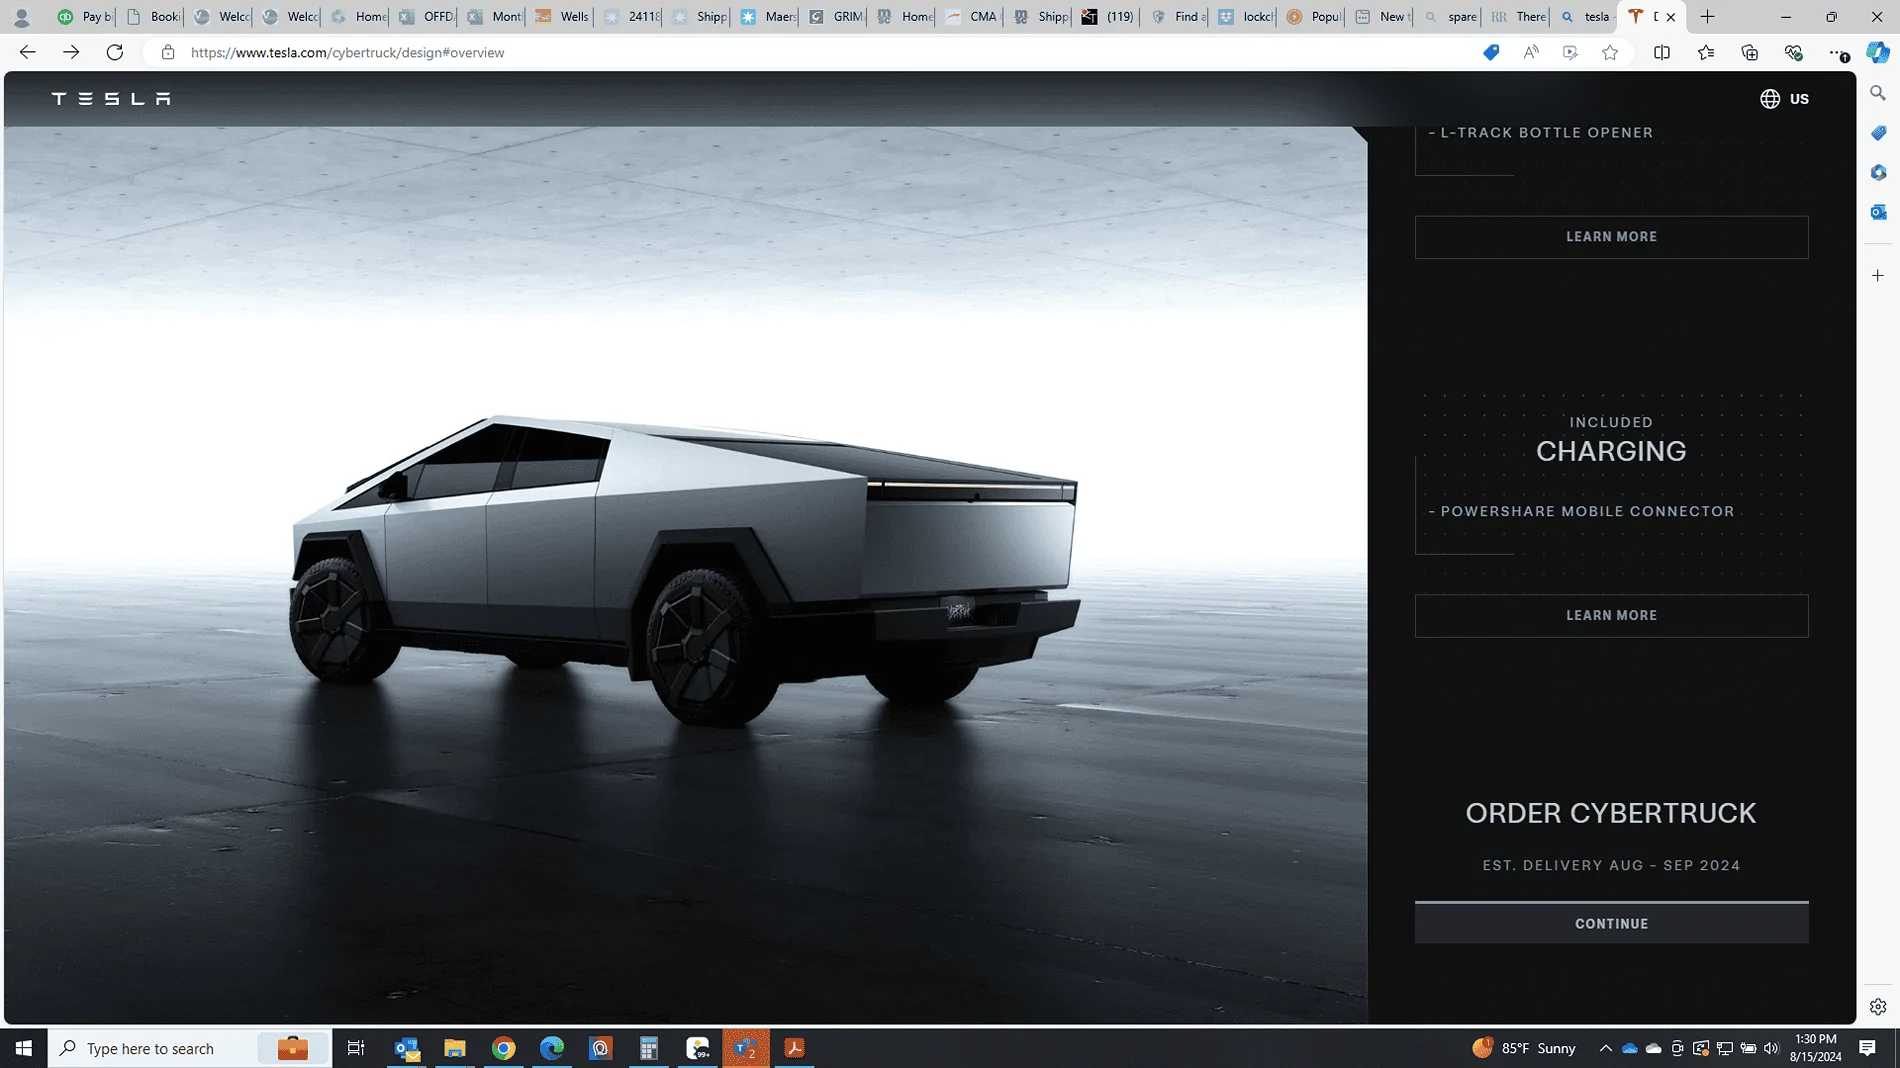1900x1068 pixels.
Task: Switch to the 'CMA' tab
Action: tap(971, 17)
